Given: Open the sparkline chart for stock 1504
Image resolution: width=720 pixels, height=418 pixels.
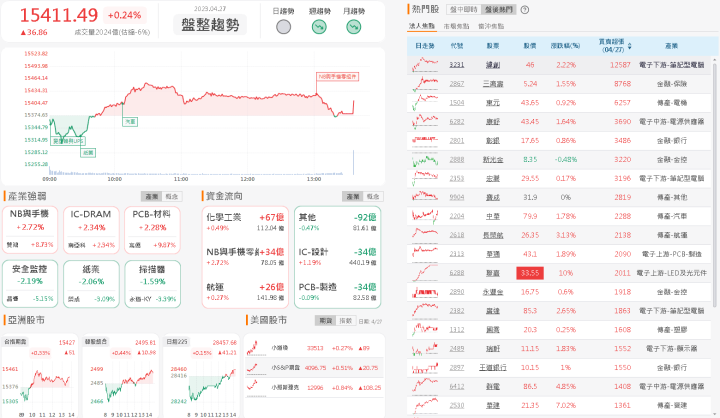Looking at the screenshot, I should pos(425,102).
